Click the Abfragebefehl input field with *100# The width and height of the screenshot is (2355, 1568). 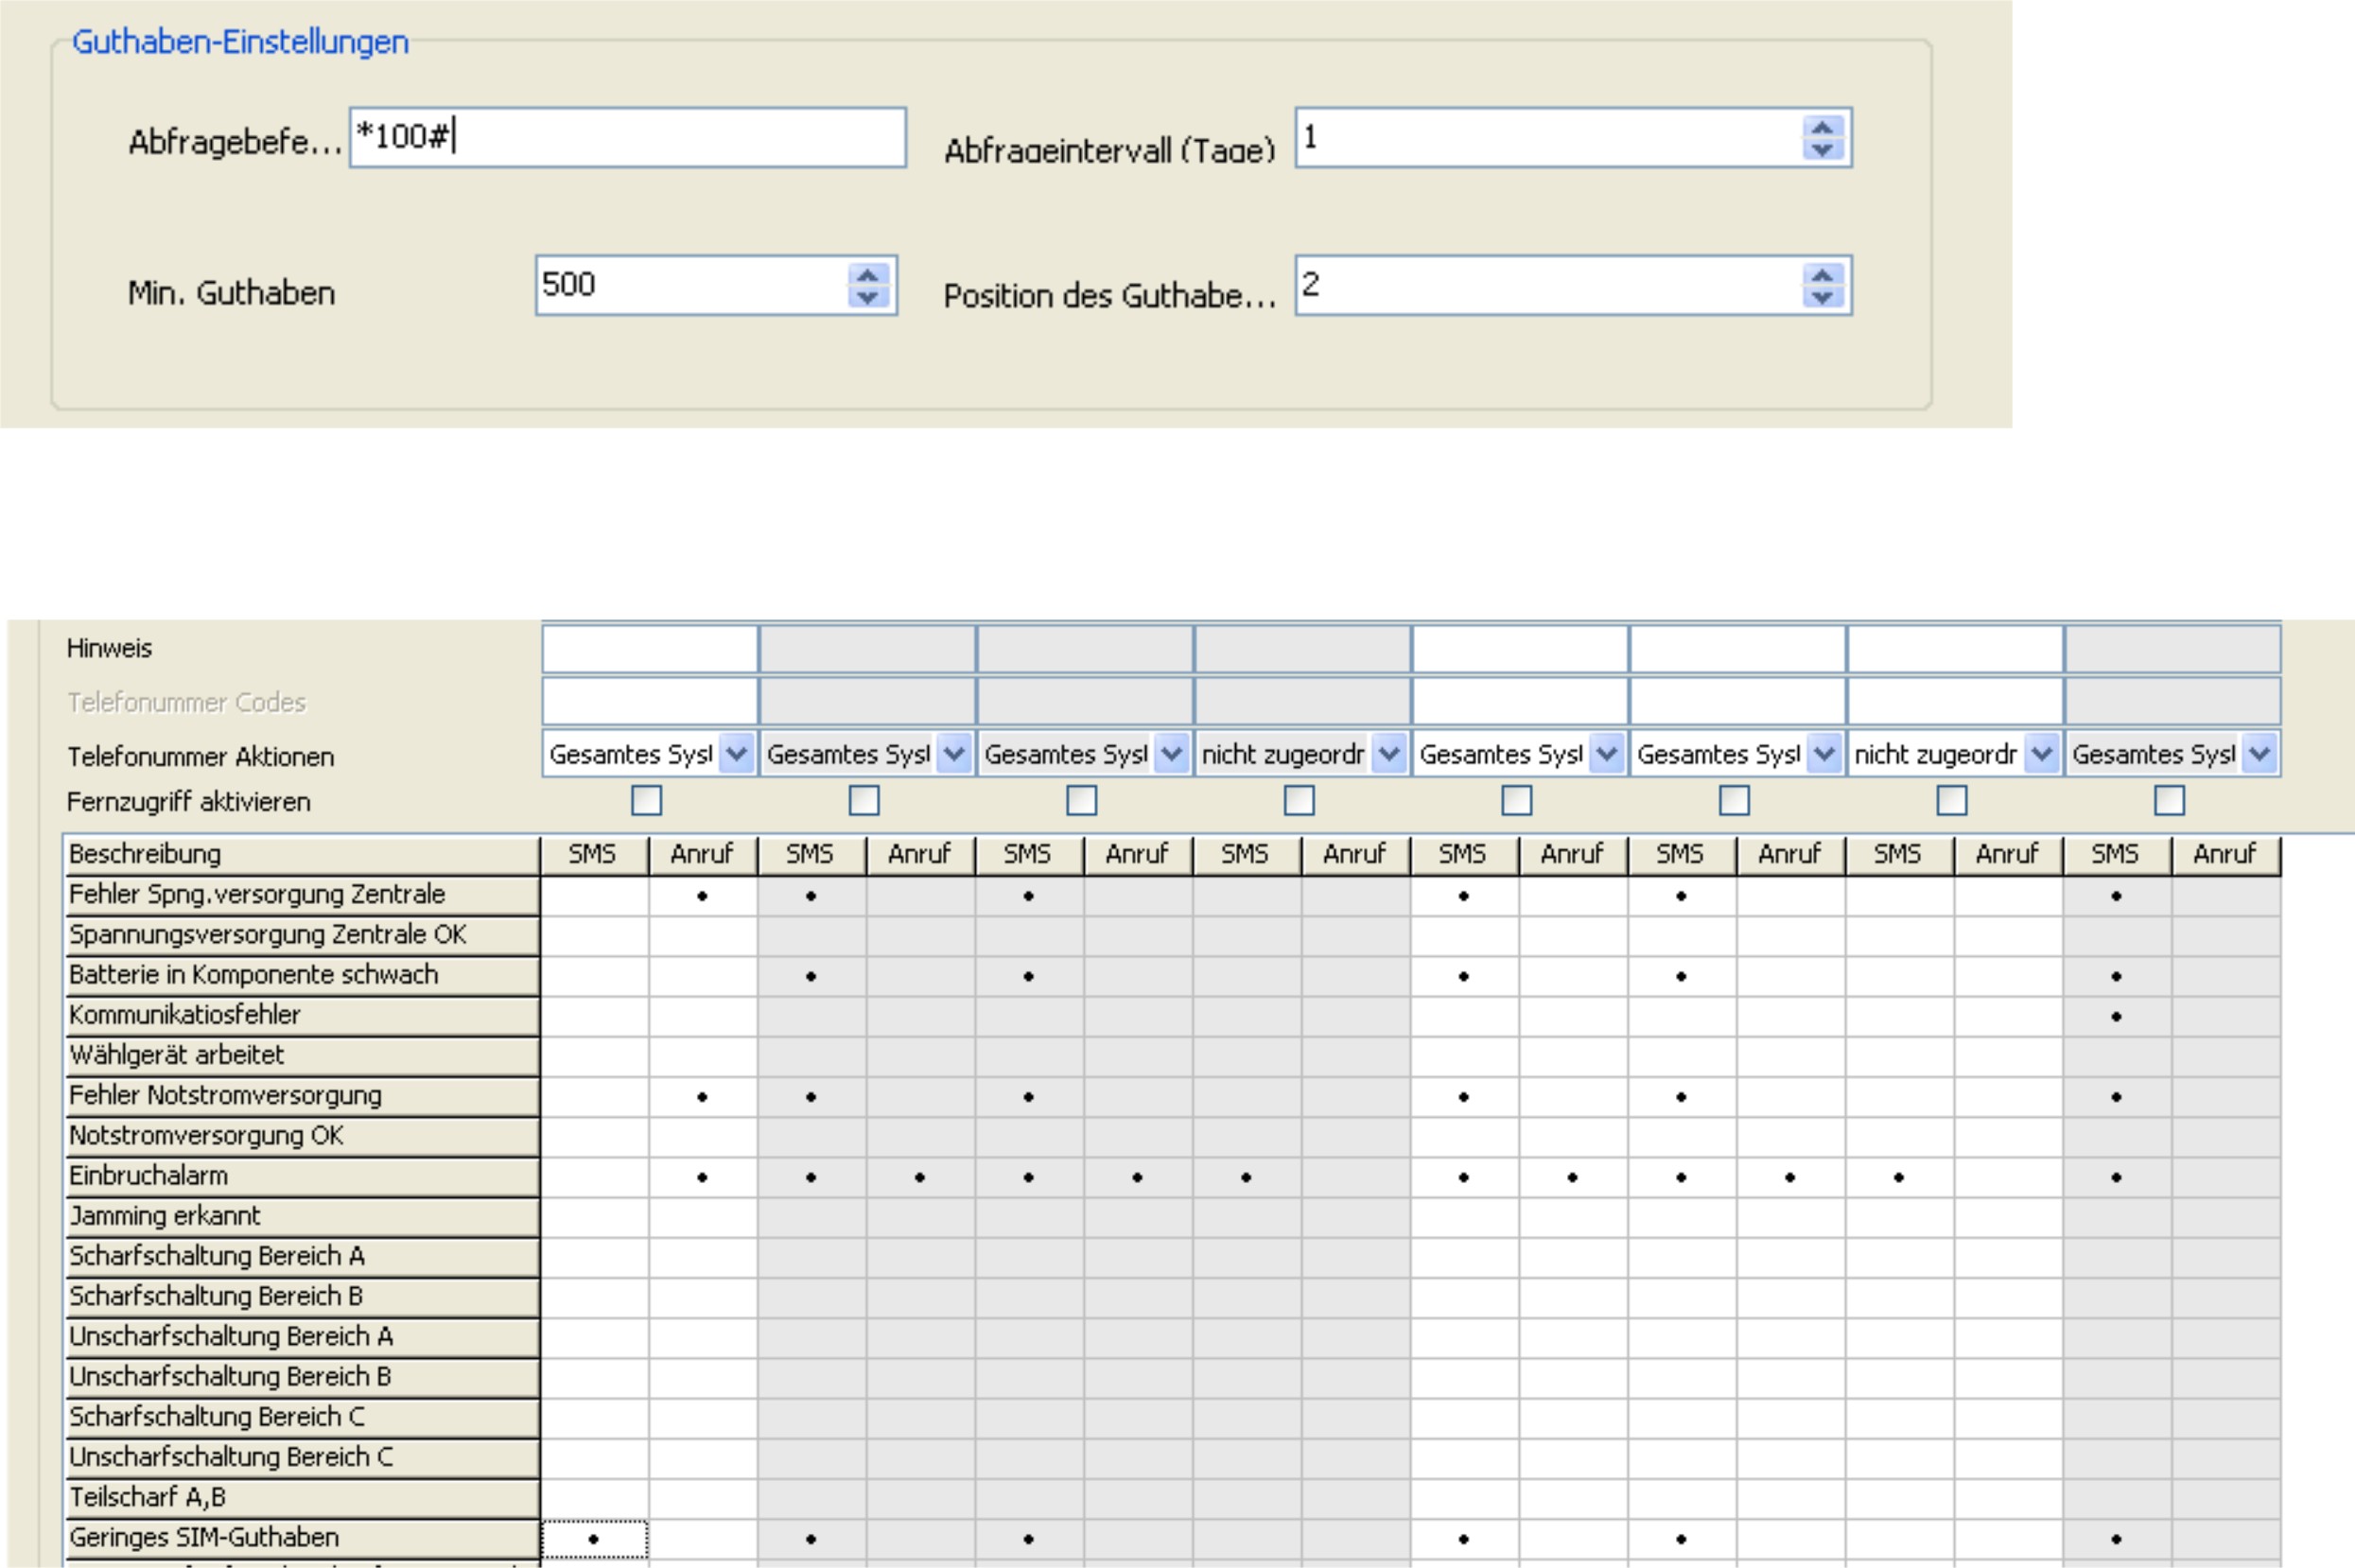(x=627, y=137)
